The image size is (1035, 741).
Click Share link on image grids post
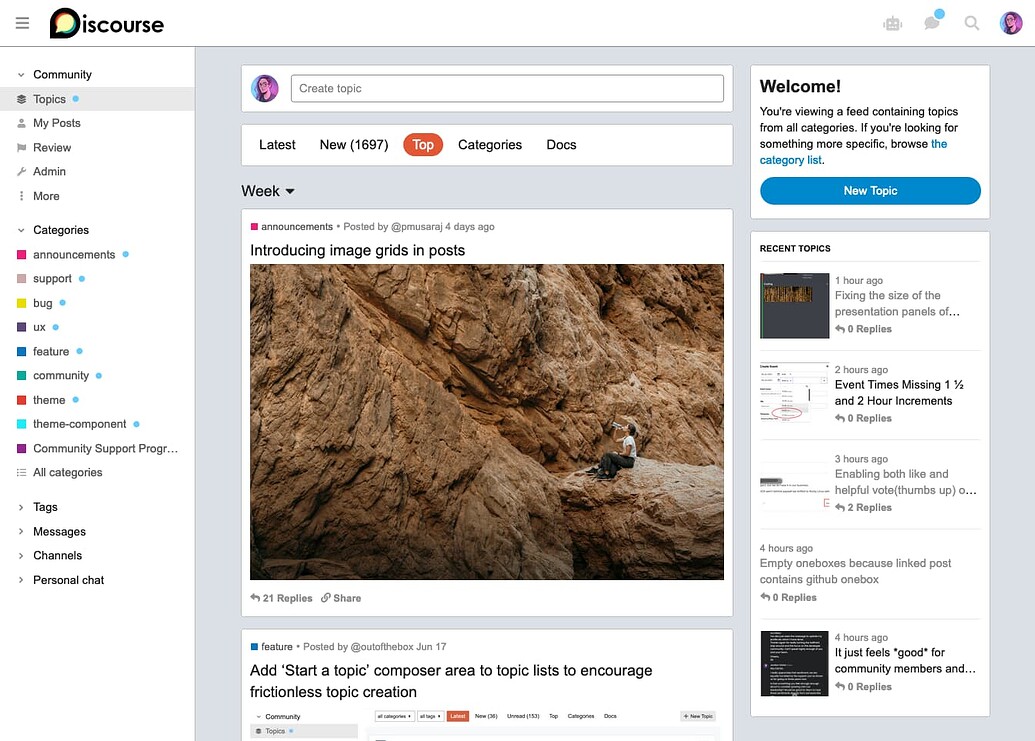(341, 598)
